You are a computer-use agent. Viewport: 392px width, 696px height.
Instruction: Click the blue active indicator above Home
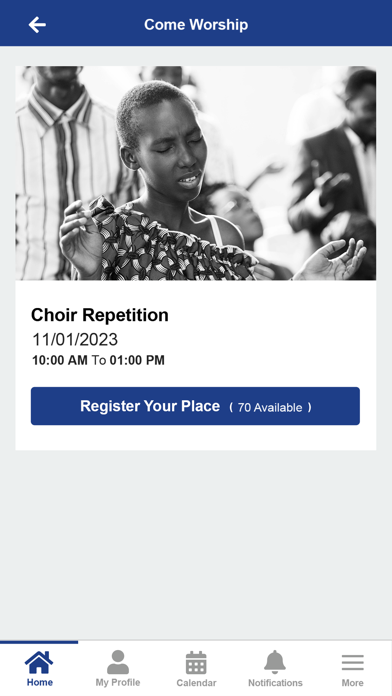(x=39, y=642)
